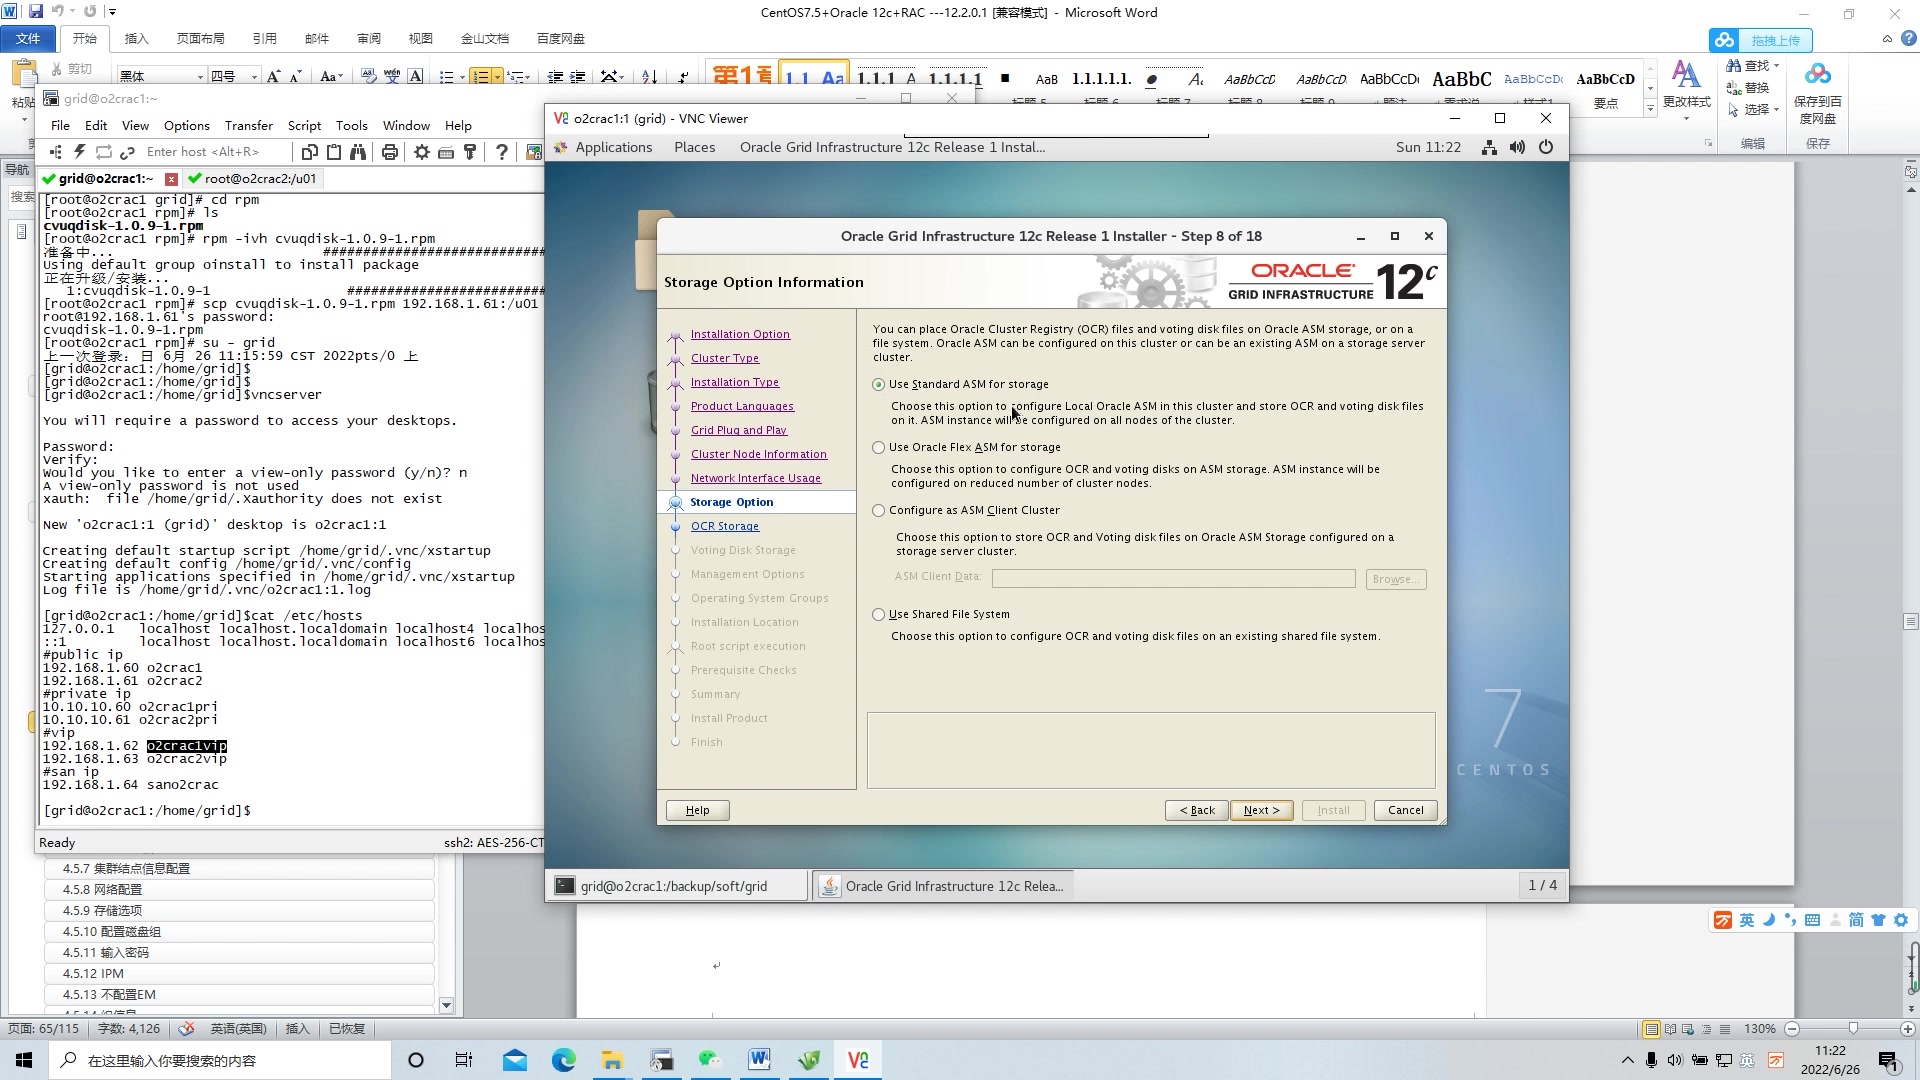This screenshot has height=1080, width=1920.
Task: Click Windows Start button
Action: (24, 1060)
